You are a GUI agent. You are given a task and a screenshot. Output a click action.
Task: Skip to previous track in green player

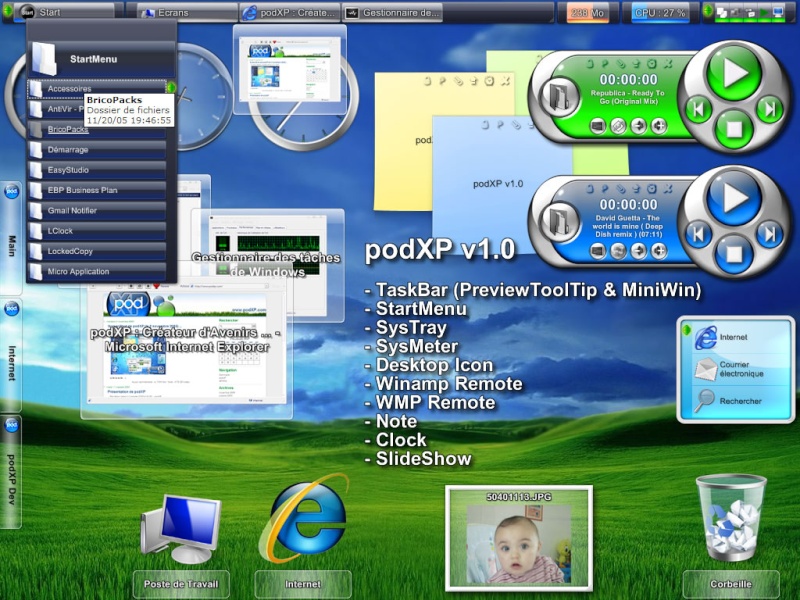697,109
